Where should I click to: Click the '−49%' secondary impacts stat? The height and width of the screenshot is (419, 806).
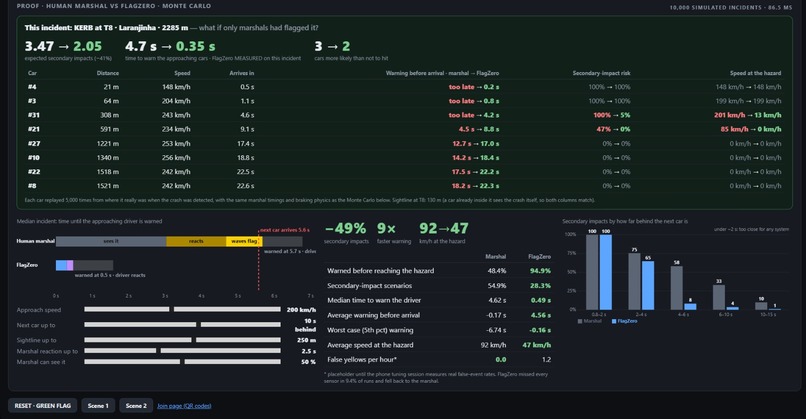[x=346, y=228]
